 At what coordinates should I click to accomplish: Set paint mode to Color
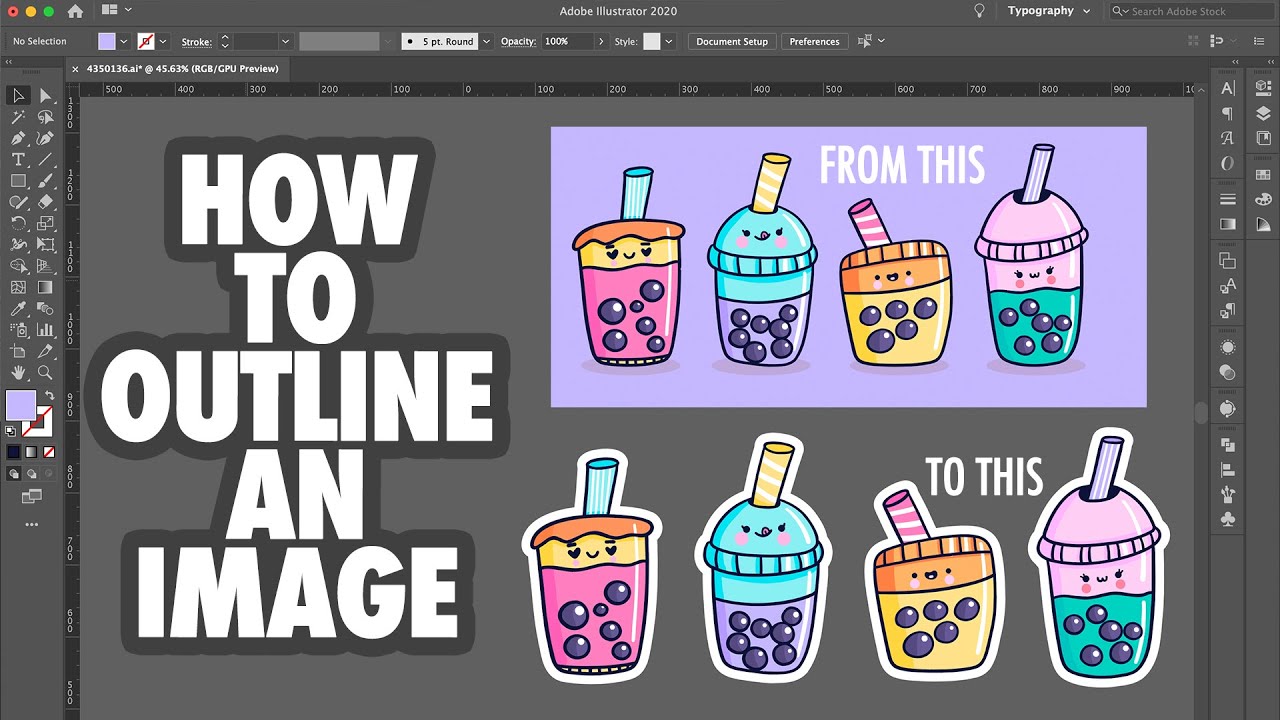click(14, 452)
